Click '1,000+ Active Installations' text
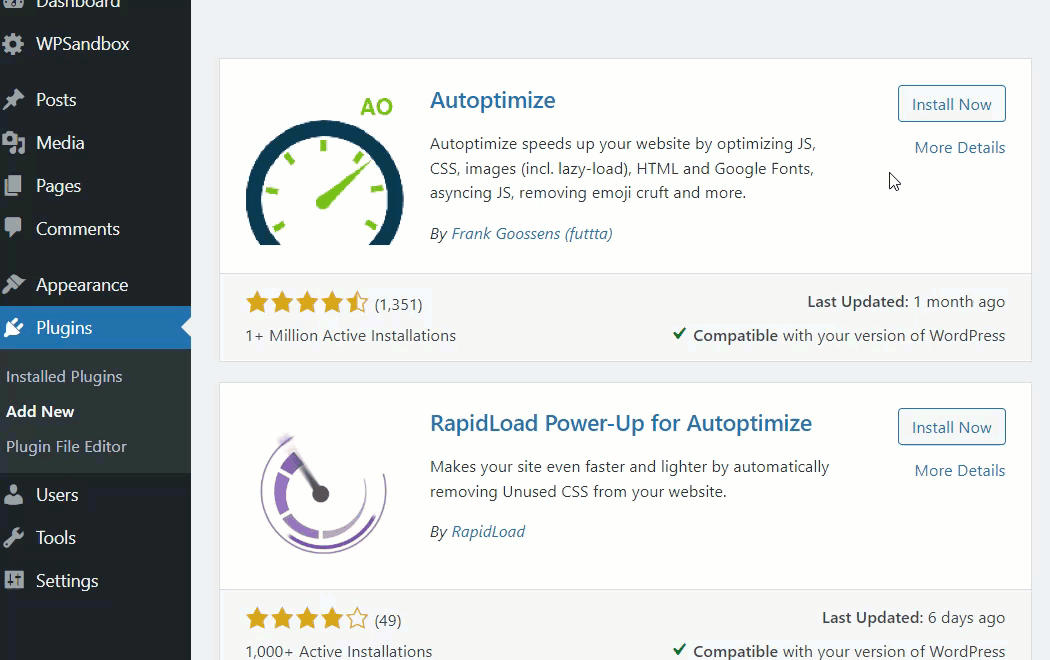Screen dimensions: 1050x660 coord(338,651)
